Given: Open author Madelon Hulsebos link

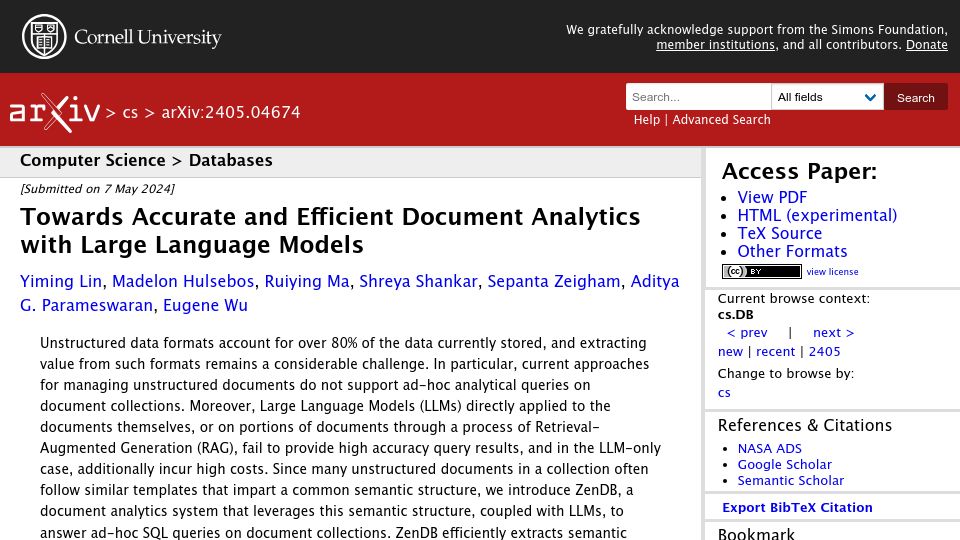Looking at the screenshot, I should (x=183, y=281).
